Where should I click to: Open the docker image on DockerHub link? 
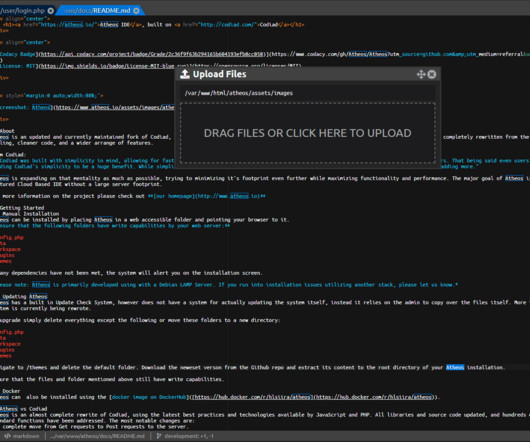(x=149, y=397)
